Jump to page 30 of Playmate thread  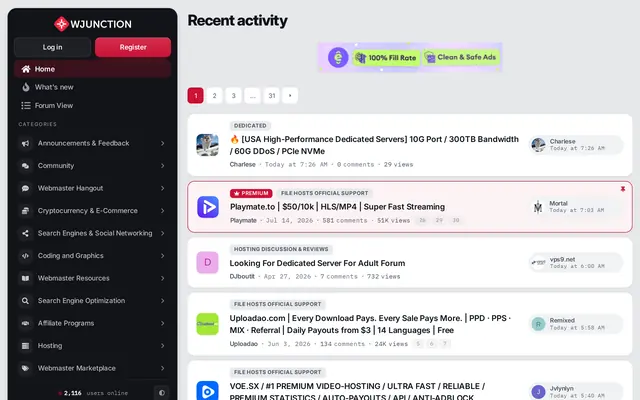pyautogui.click(x=456, y=220)
